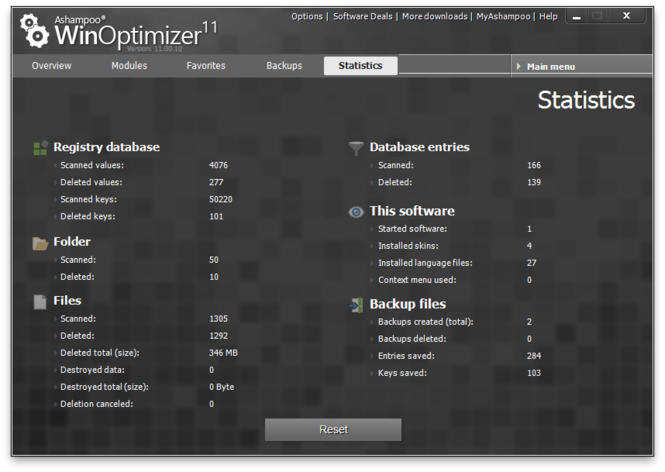Open the Software Deals link
665x472 pixels.
[x=363, y=17]
